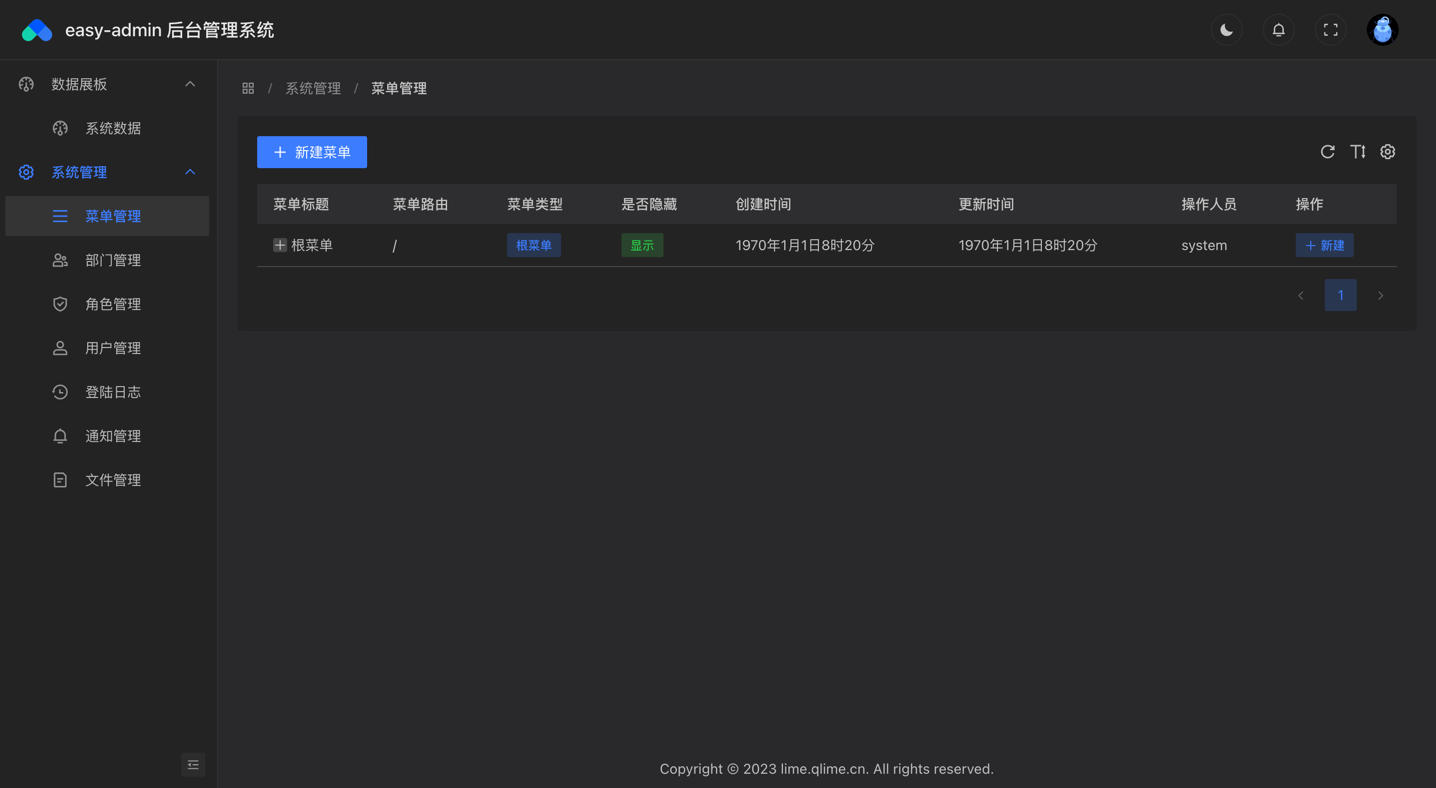The image size is (1436, 788).
Task: Open table column settings gear
Action: pyautogui.click(x=1387, y=152)
